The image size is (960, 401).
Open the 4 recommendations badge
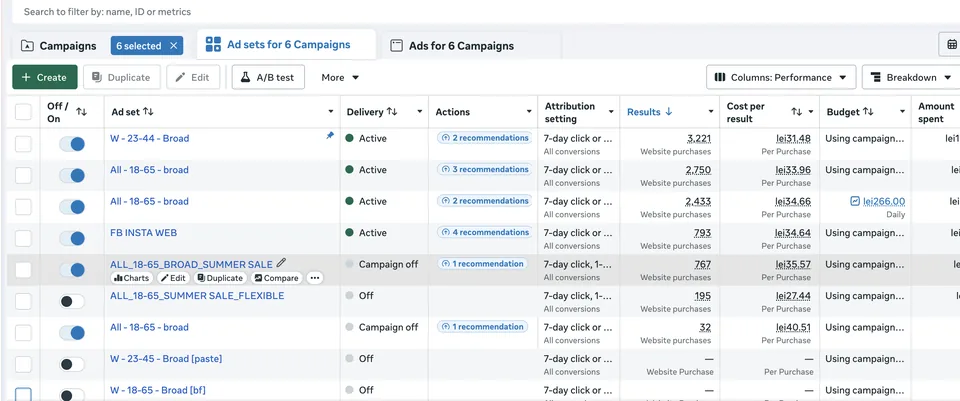(x=484, y=232)
